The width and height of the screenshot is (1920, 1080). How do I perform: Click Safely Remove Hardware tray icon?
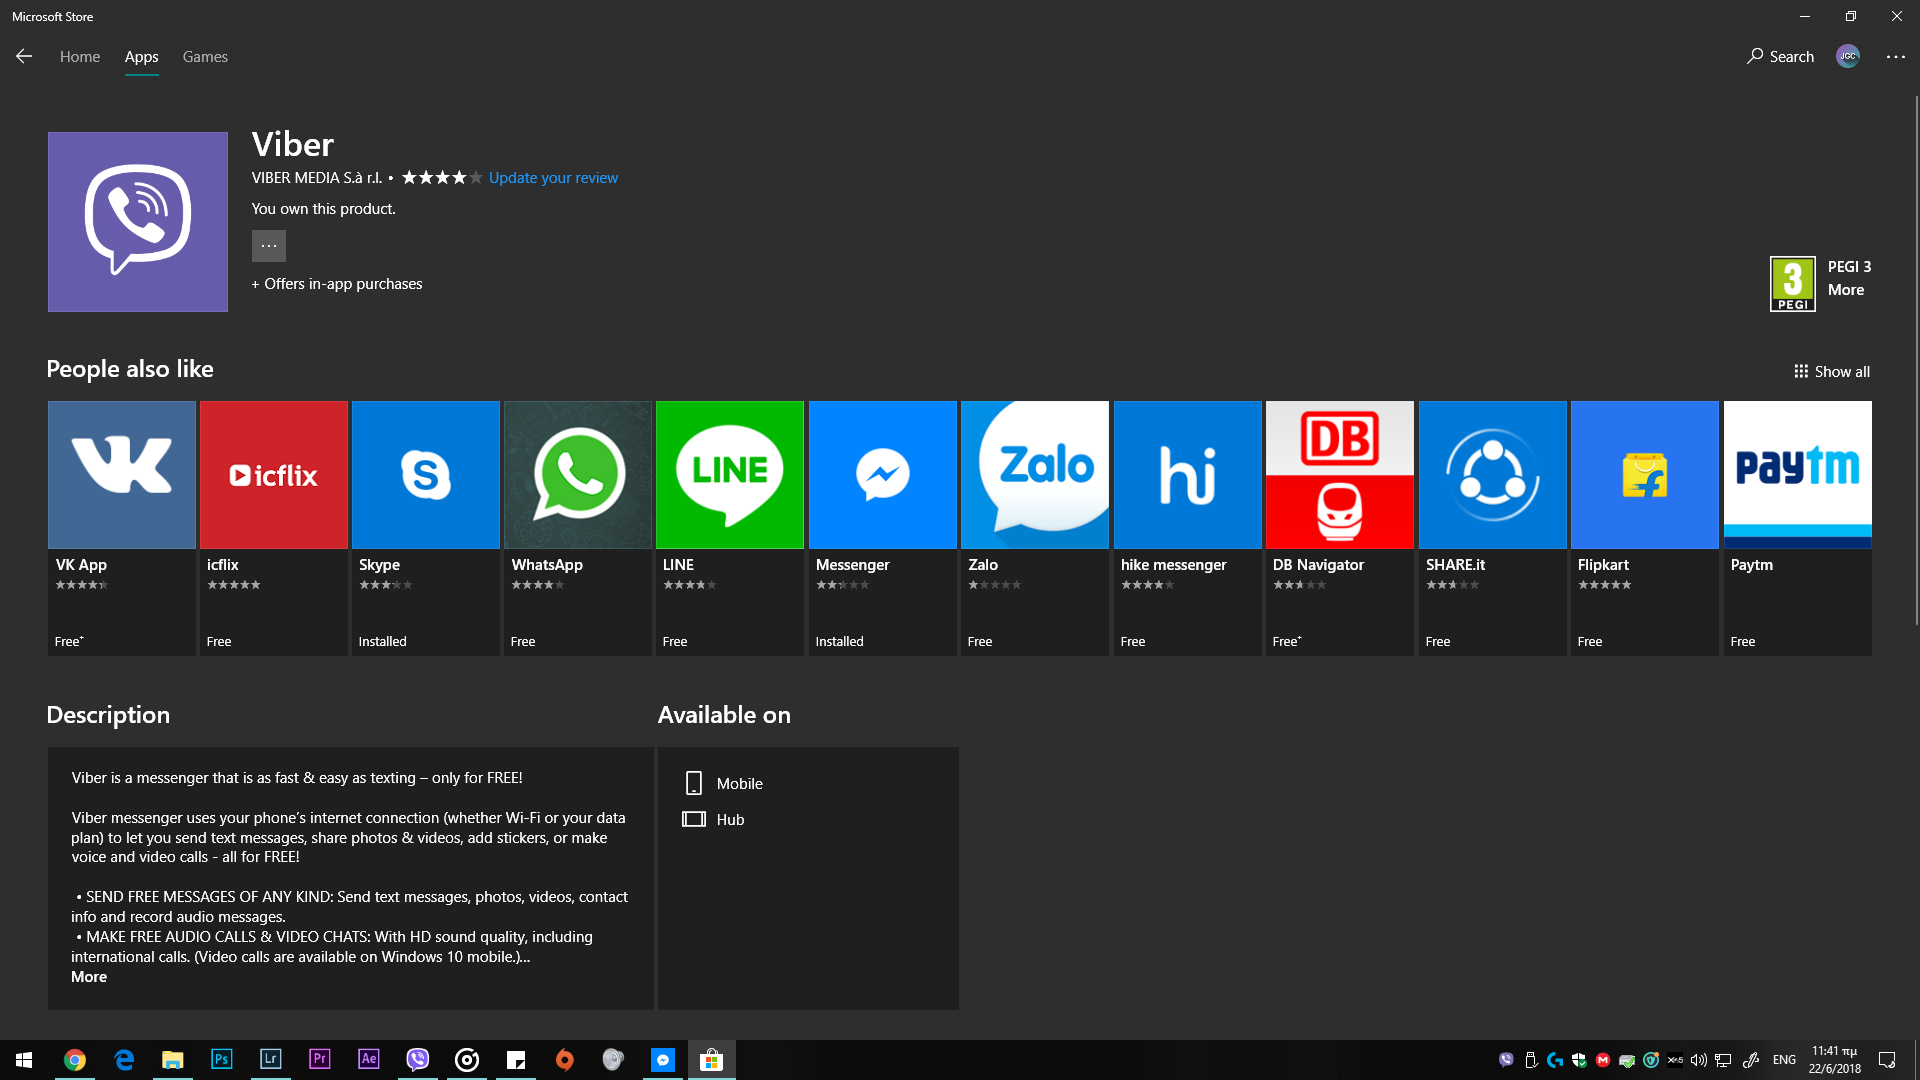pos(1531,1060)
